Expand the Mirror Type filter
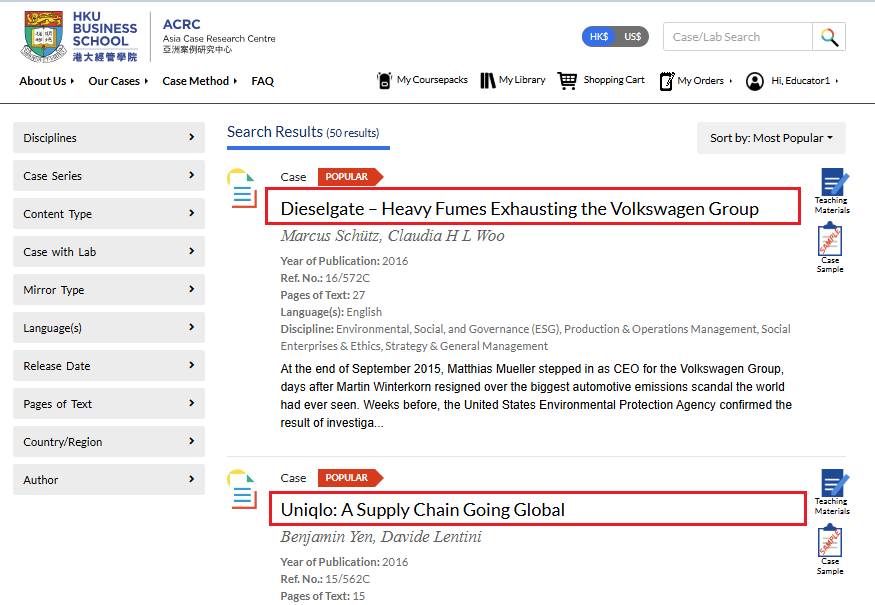Screen dimensions: 875x605 pos(109,290)
